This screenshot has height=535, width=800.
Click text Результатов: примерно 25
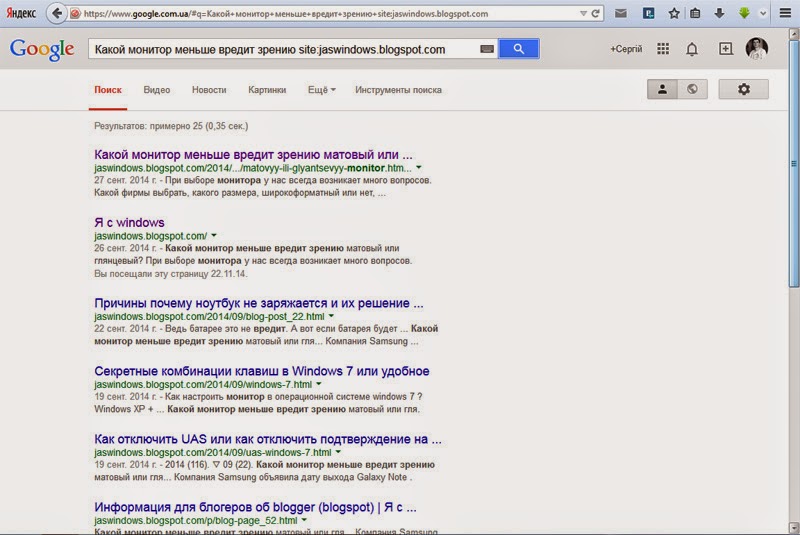pos(171,126)
